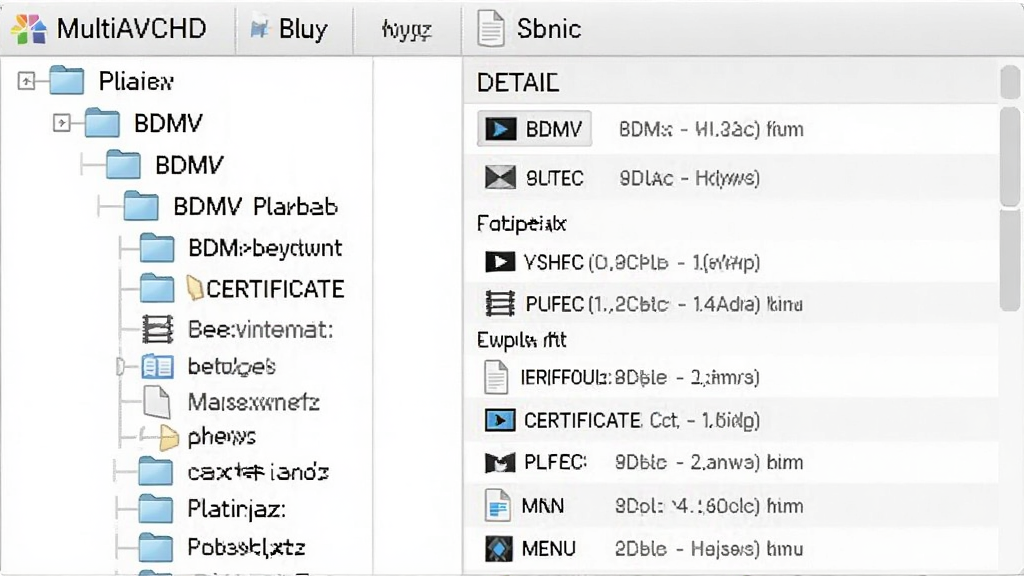The height and width of the screenshot is (576, 1024).
Task: Click the BDMV button in Detail panel
Action: [x=534, y=129]
